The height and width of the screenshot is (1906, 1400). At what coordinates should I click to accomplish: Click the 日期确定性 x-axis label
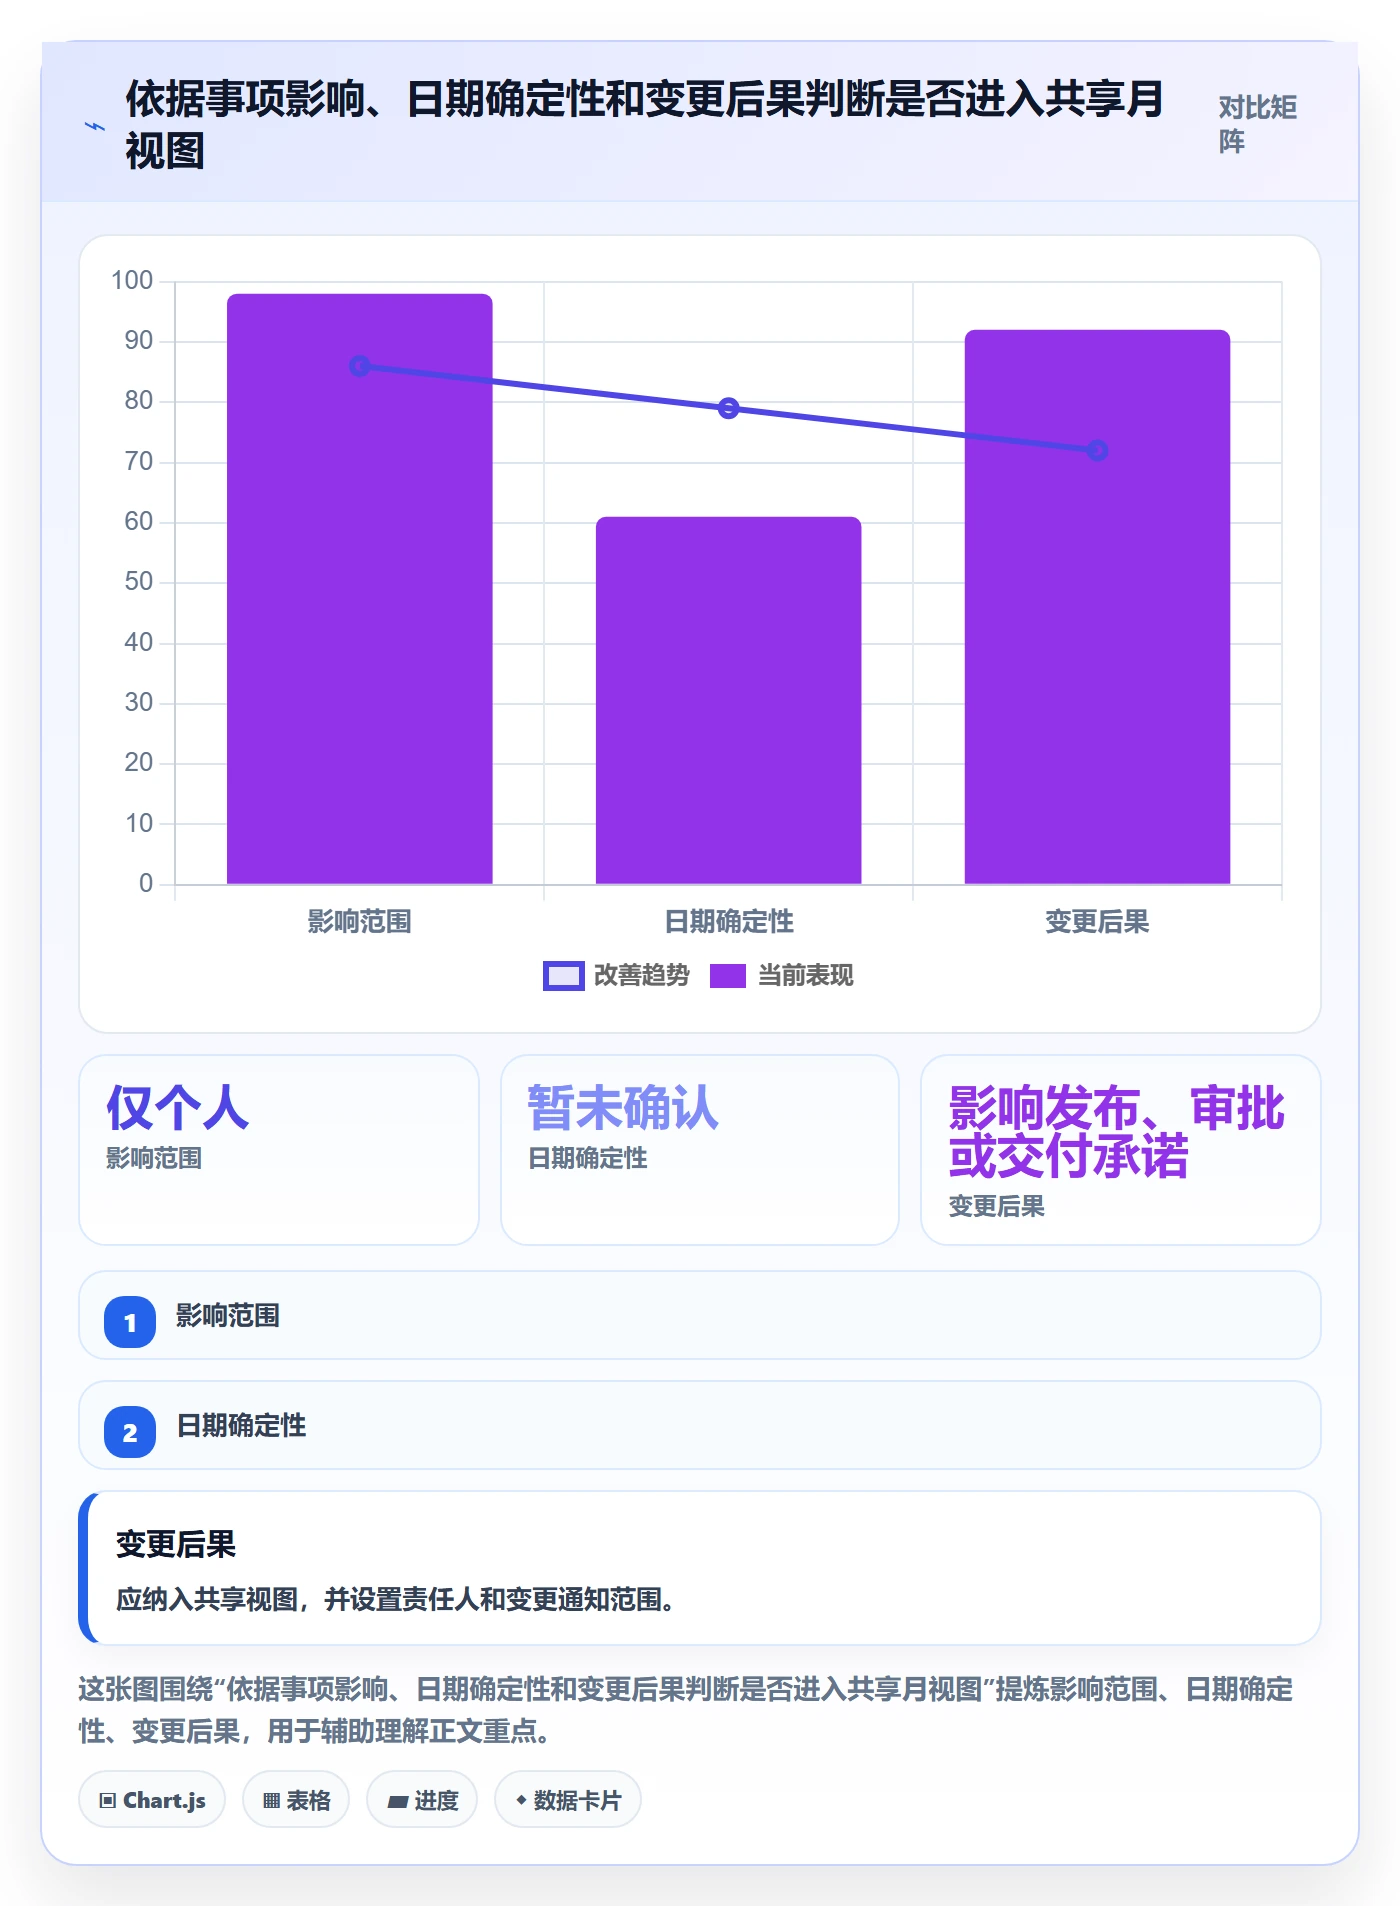click(x=729, y=922)
